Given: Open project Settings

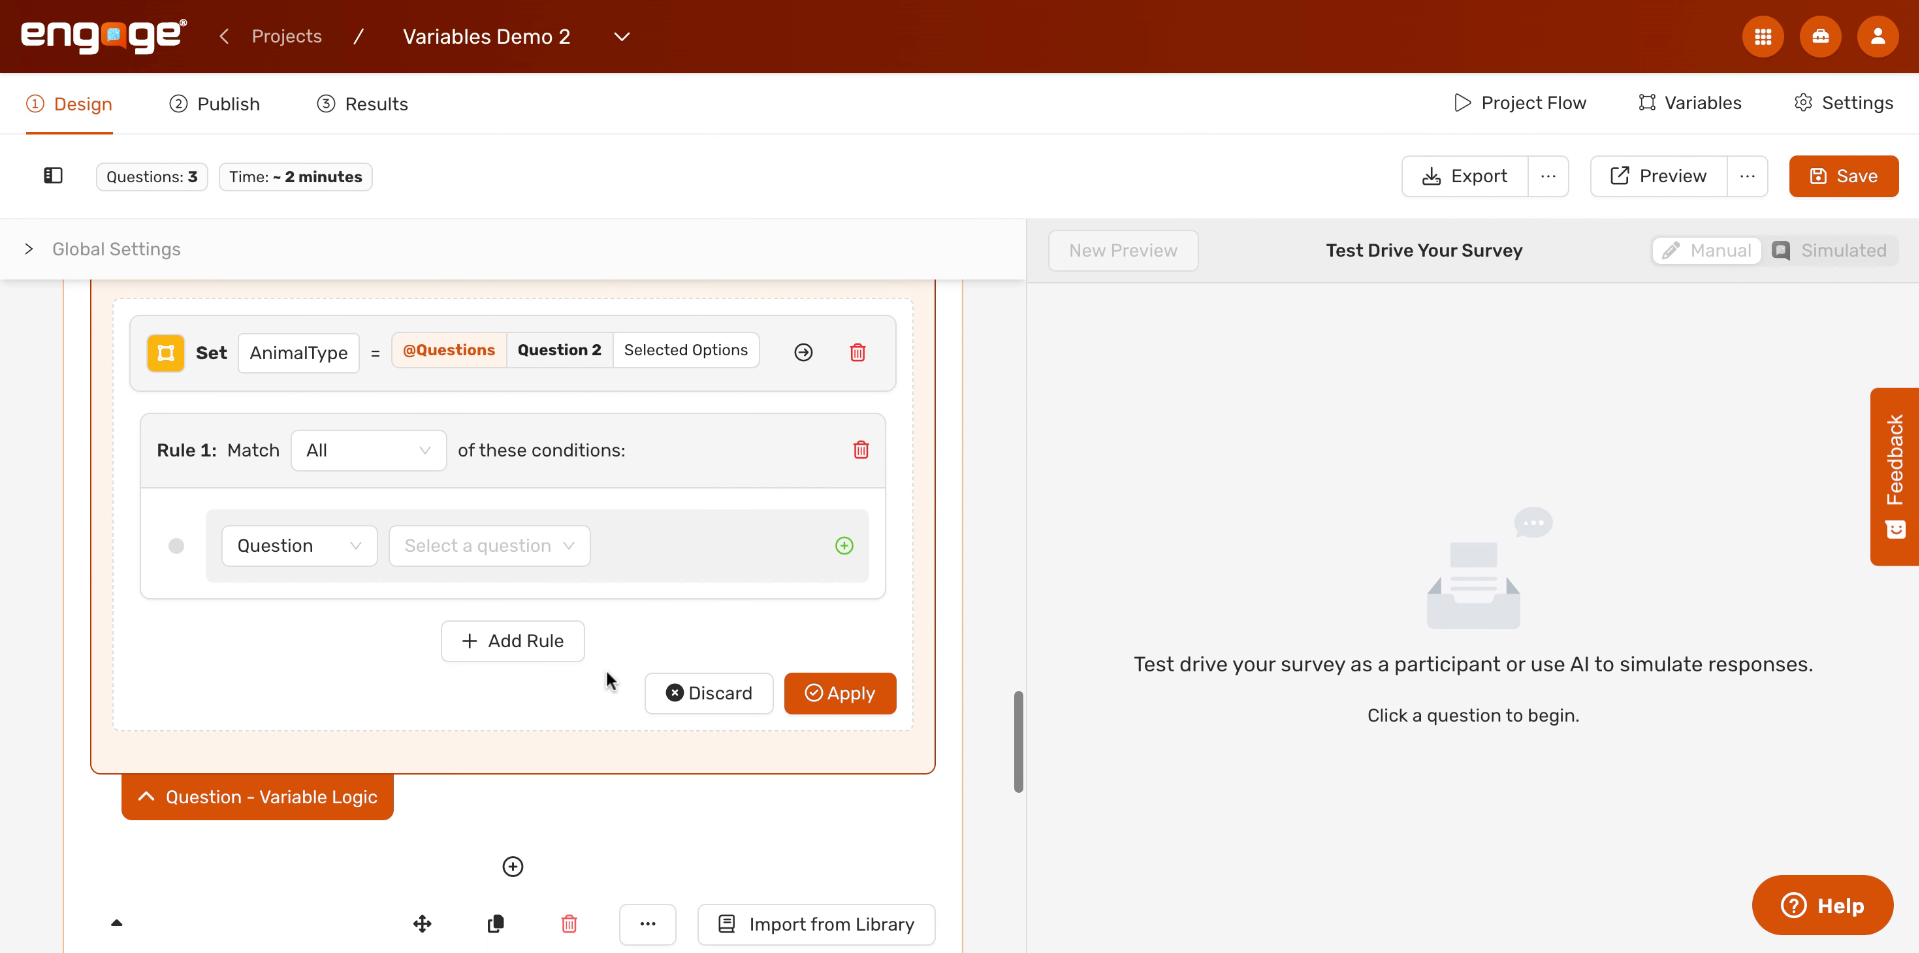Looking at the screenshot, I should 1843,103.
